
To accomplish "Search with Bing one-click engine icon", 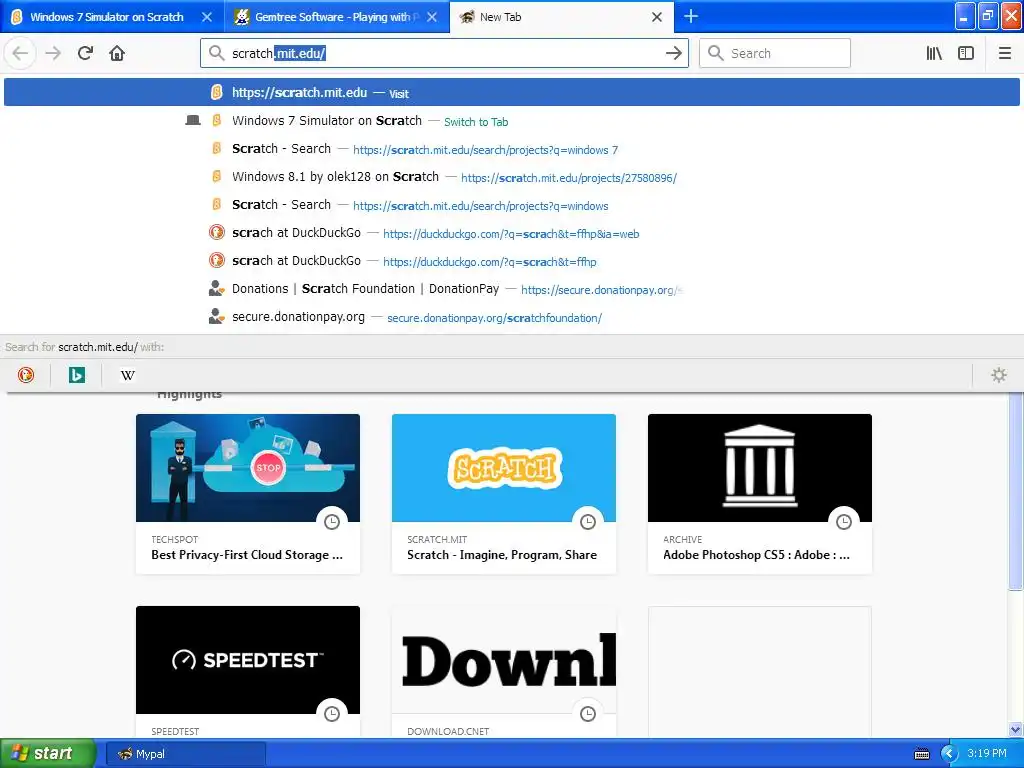I will tap(77, 375).
